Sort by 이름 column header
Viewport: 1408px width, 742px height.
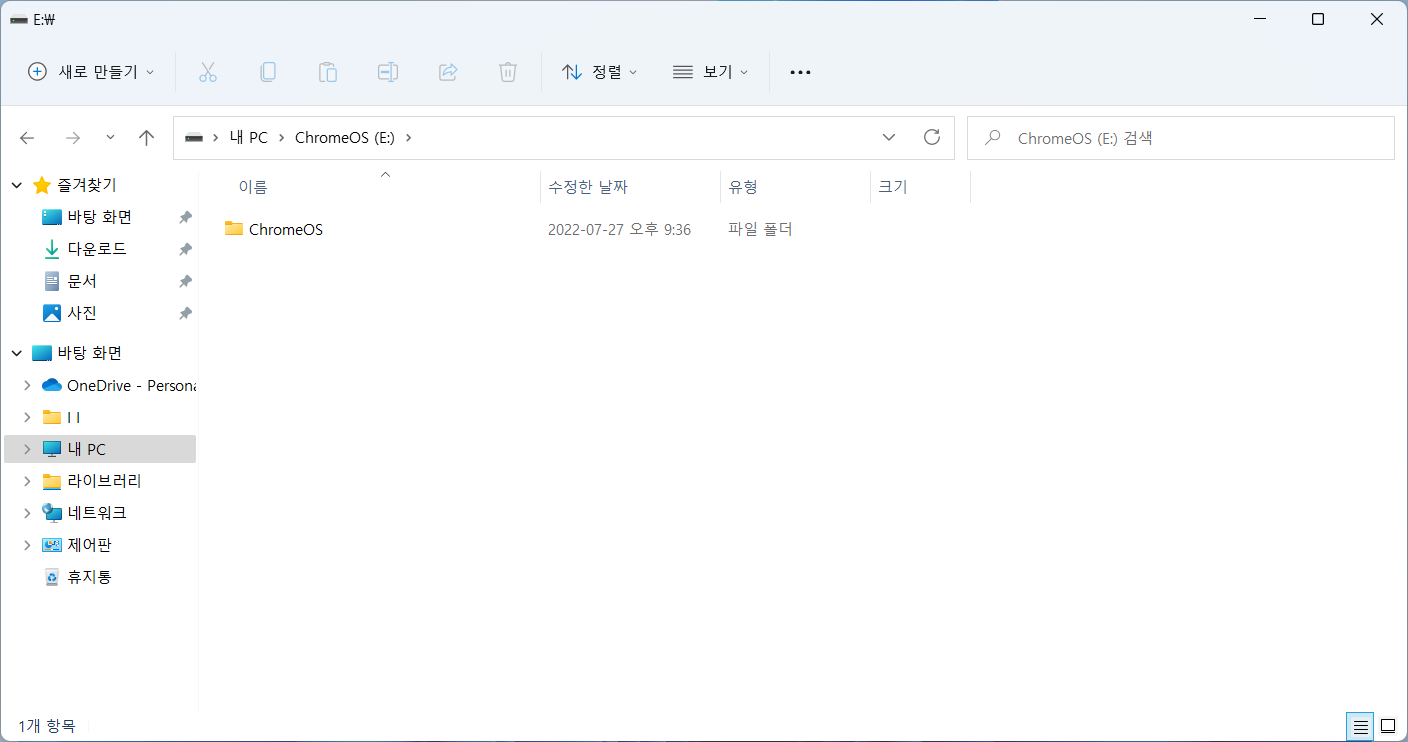[x=253, y=187]
